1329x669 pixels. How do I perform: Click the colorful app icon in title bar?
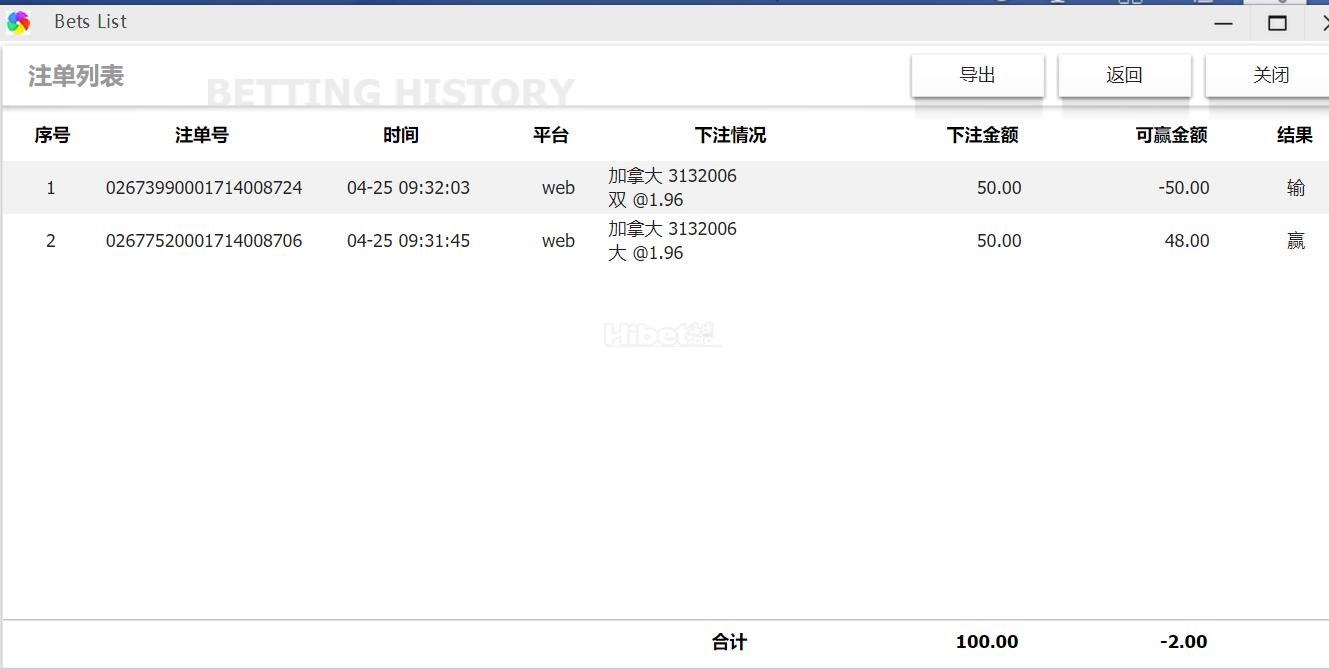tap(18, 22)
